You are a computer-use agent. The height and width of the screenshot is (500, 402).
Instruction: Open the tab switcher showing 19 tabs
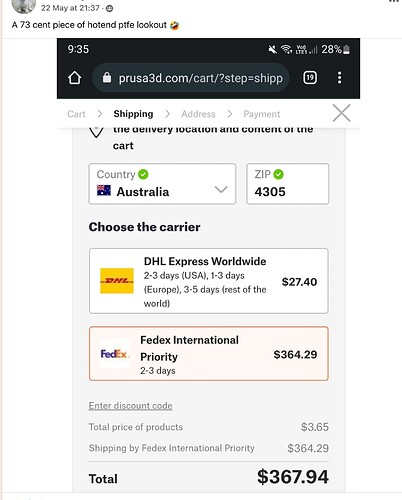[310, 78]
